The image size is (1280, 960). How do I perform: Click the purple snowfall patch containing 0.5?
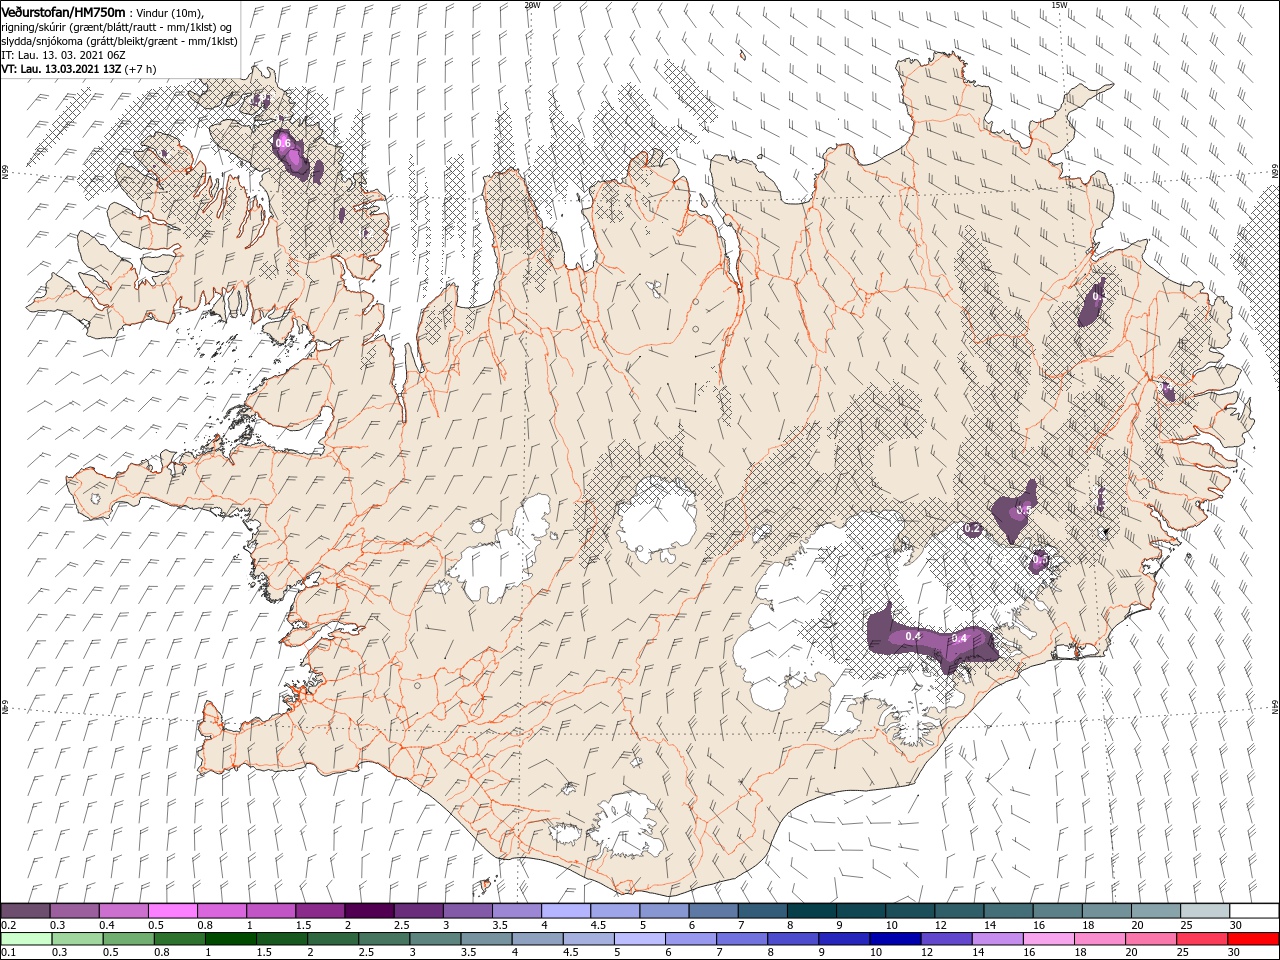1015,510
